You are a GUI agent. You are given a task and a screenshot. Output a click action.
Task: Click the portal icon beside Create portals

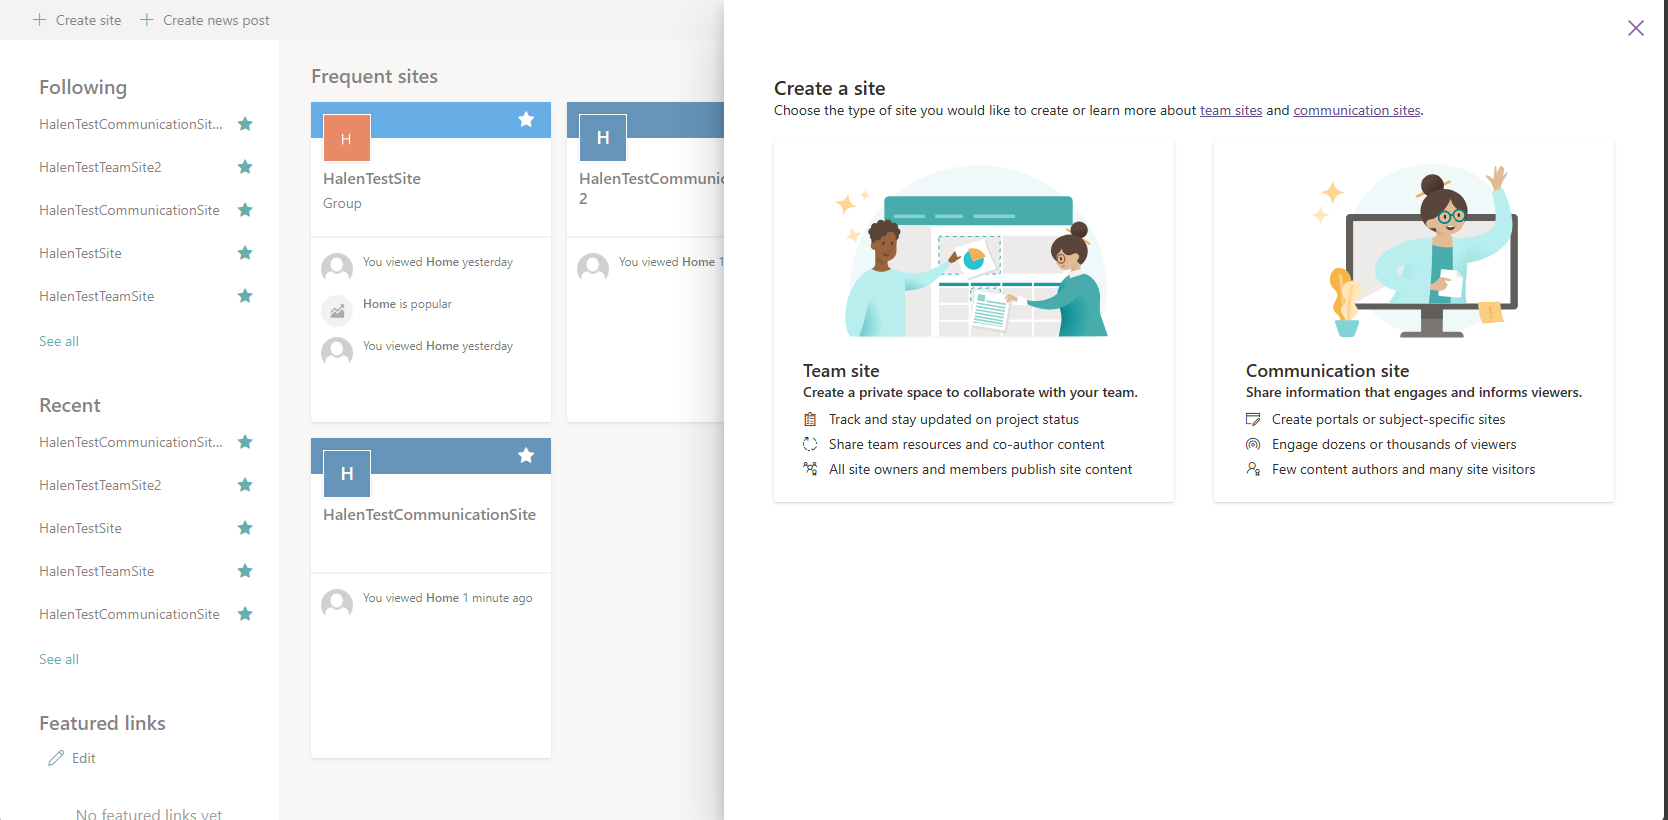pos(1253,419)
